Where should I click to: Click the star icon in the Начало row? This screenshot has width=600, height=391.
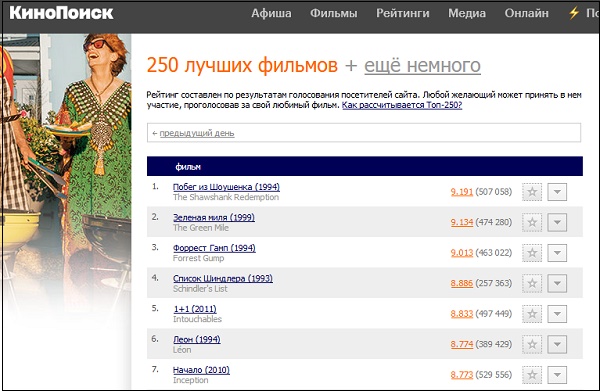pos(532,375)
